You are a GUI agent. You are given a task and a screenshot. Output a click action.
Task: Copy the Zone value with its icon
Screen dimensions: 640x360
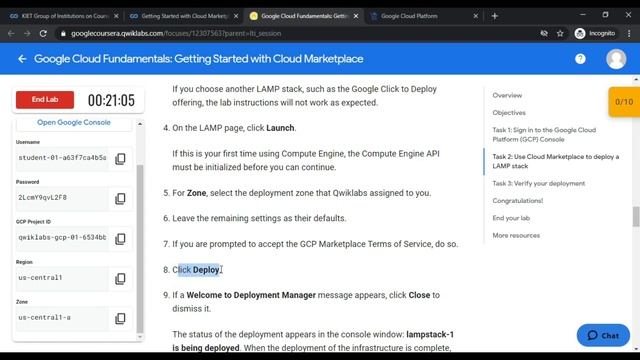click(x=120, y=318)
